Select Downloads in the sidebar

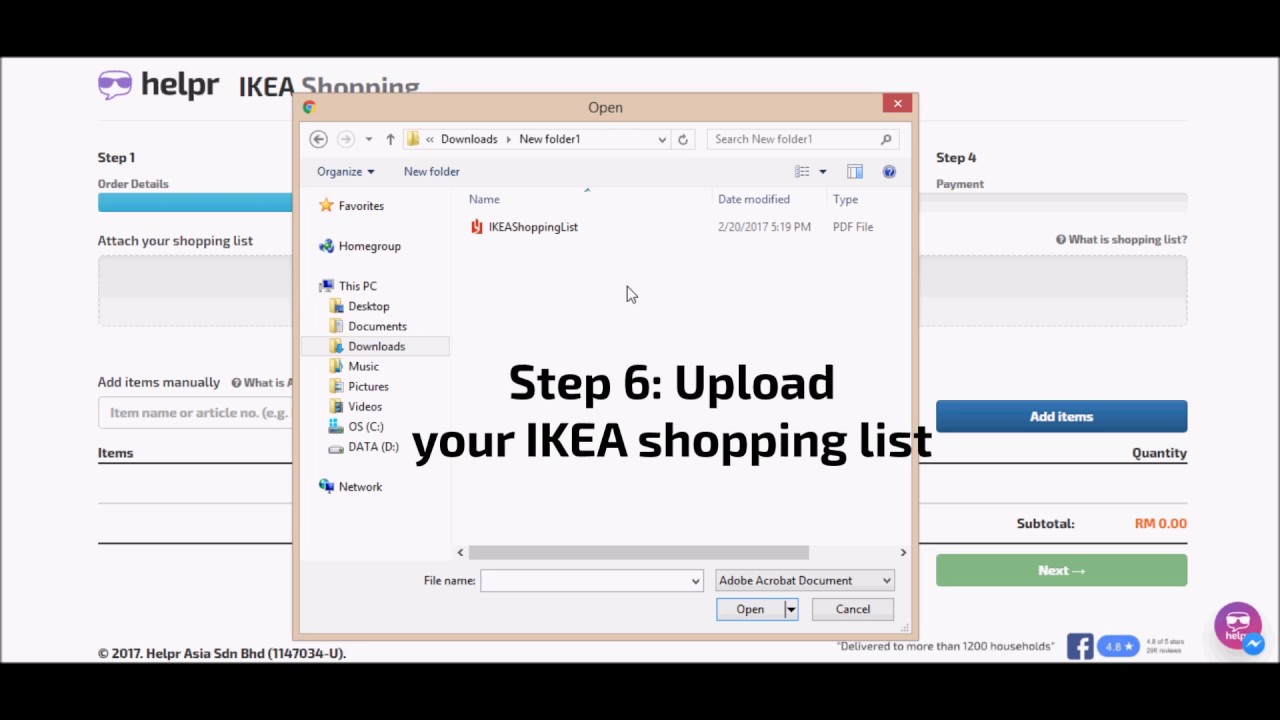[x=375, y=346]
